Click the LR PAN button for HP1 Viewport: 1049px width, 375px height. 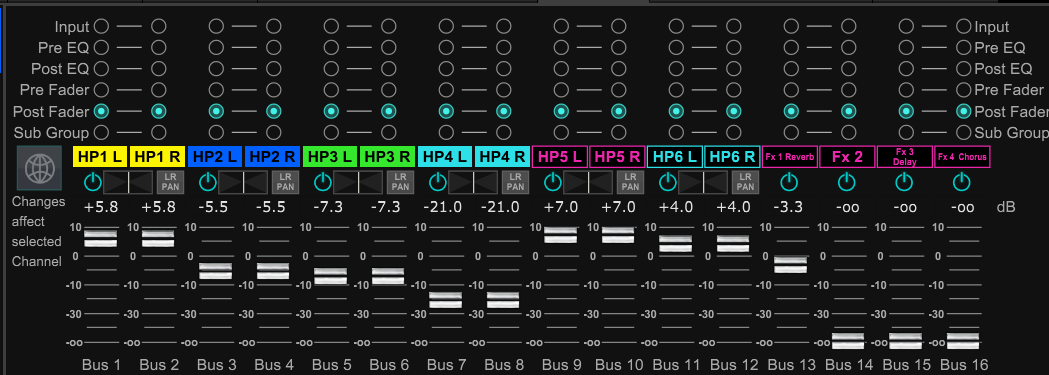(x=171, y=182)
